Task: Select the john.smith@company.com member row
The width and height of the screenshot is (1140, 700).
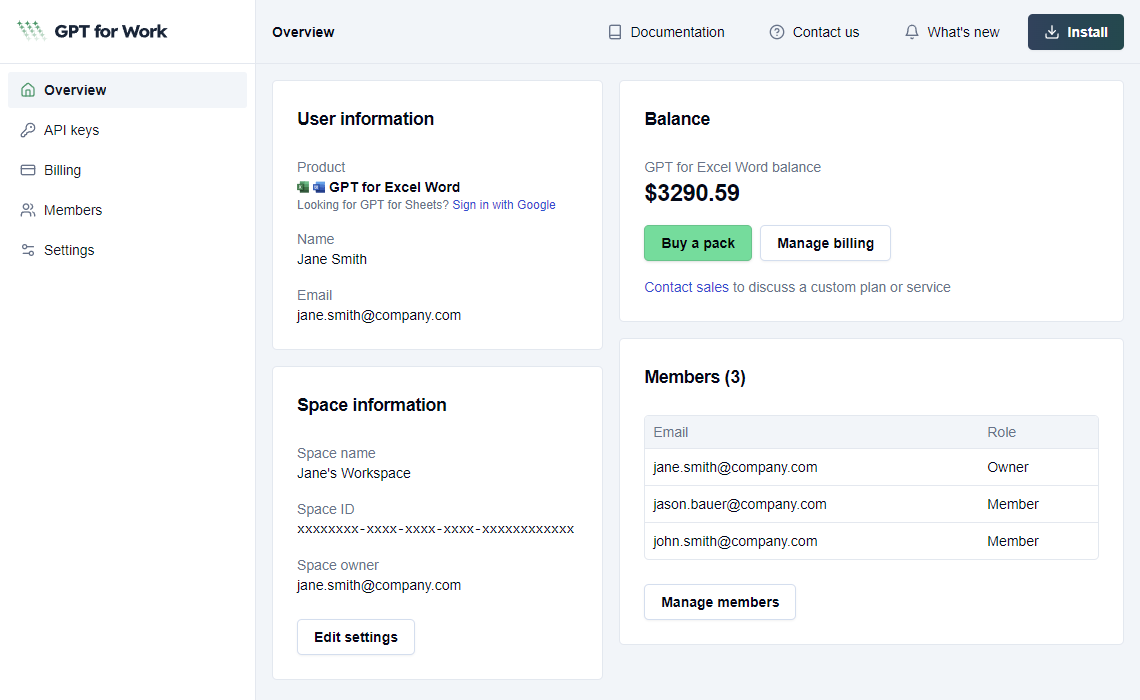Action: point(871,542)
